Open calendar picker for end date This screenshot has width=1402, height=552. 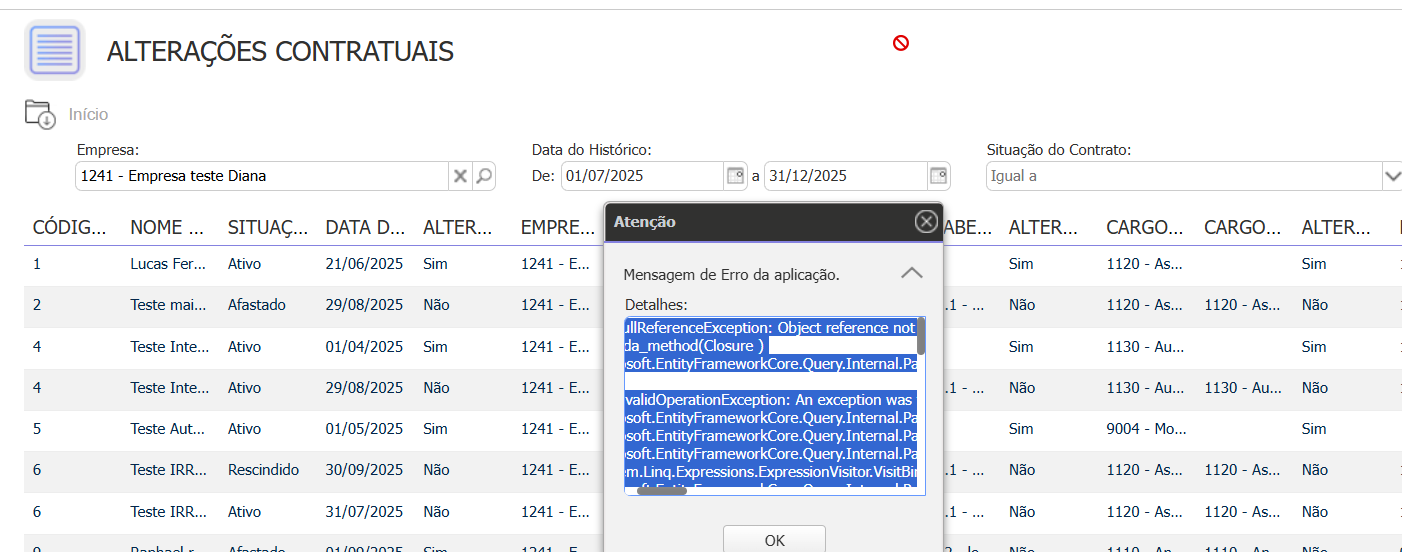tap(938, 176)
